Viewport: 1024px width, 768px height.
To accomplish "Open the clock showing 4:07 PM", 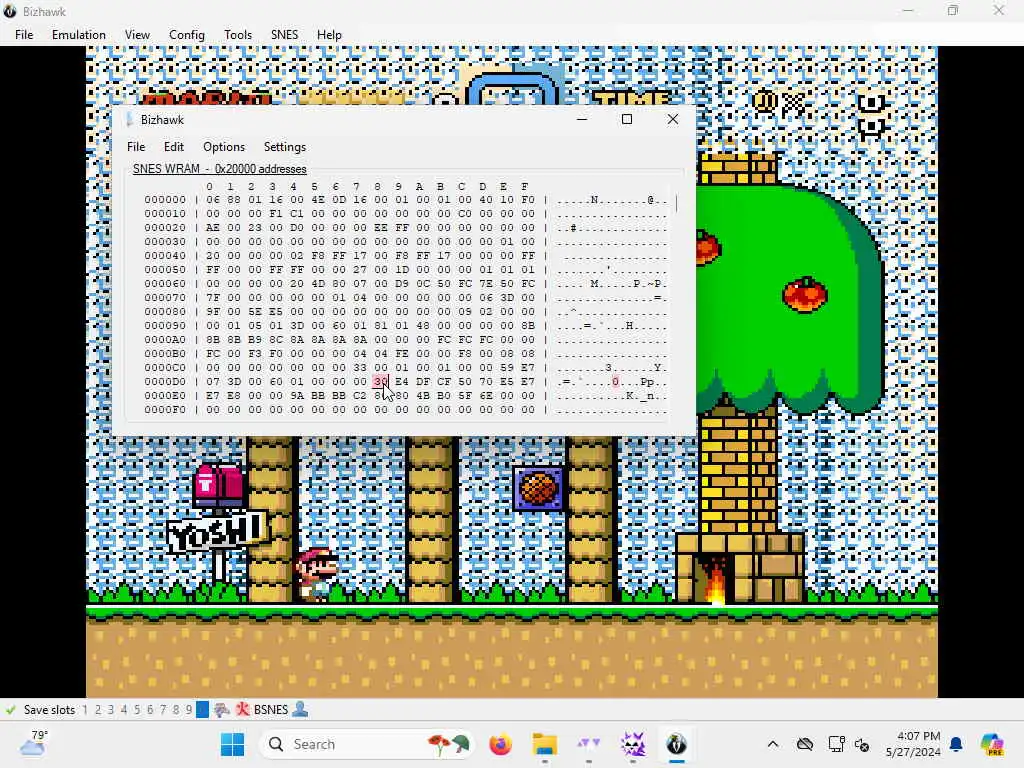I will point(913,744).
